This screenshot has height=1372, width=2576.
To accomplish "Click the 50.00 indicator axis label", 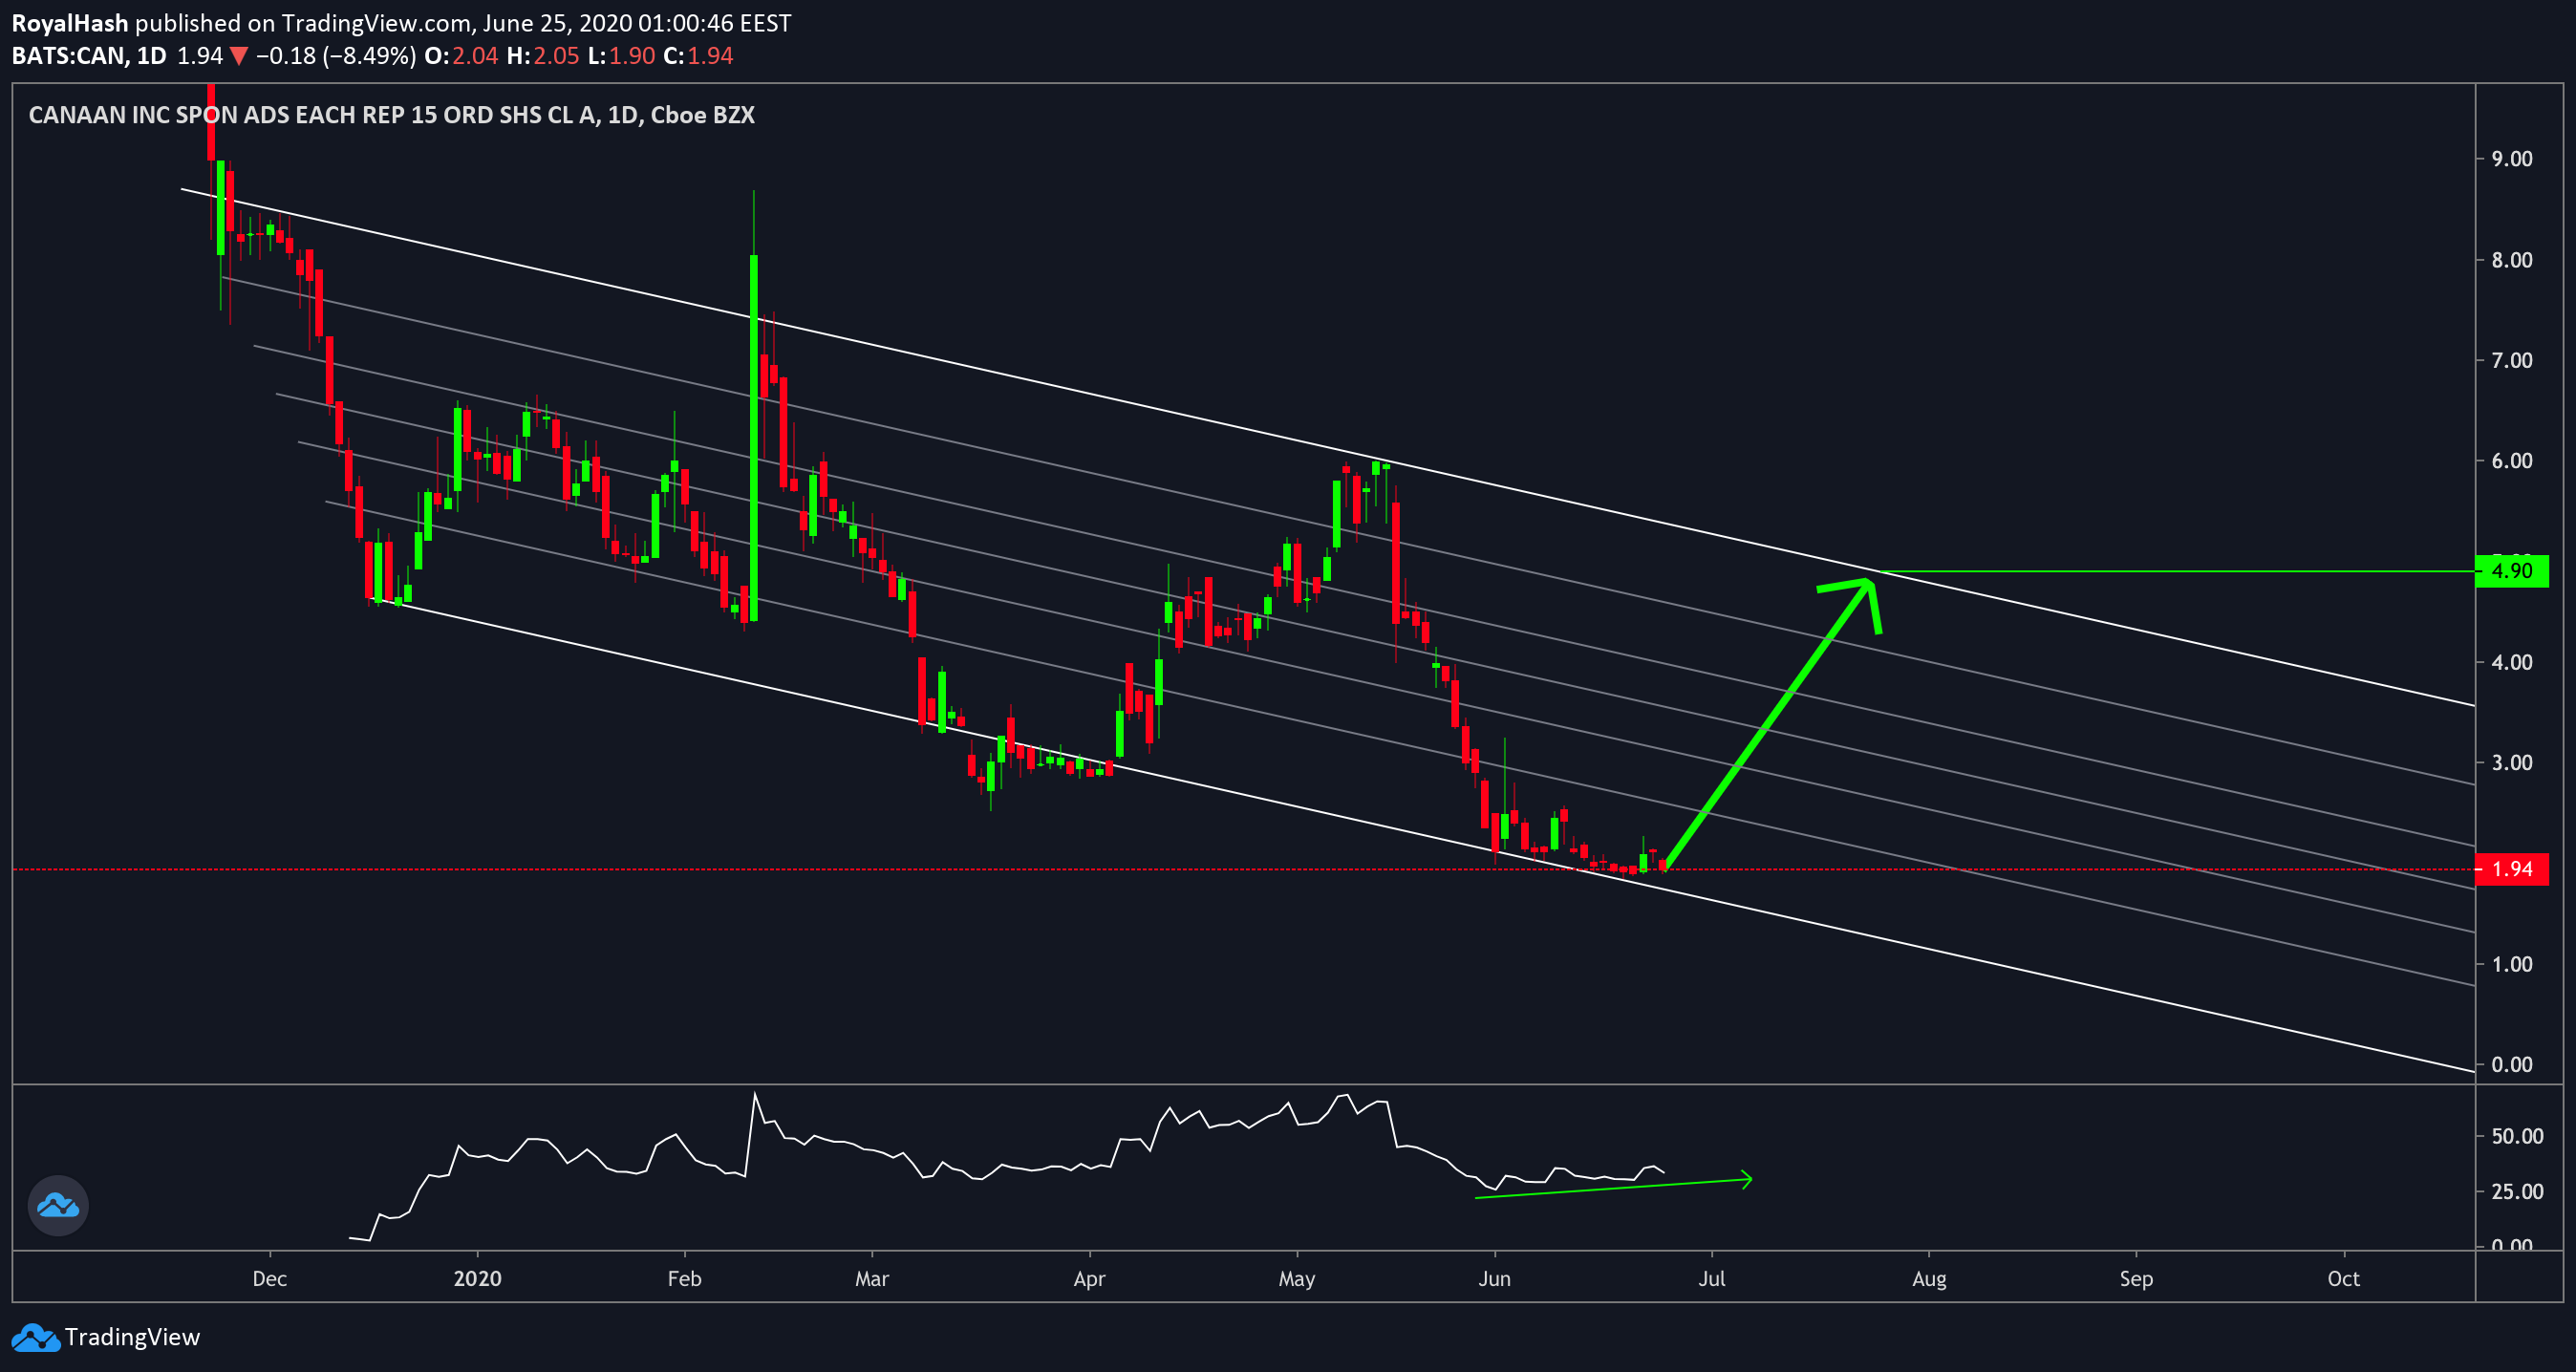I will pyautogui.click(x=2517, y=1136).
